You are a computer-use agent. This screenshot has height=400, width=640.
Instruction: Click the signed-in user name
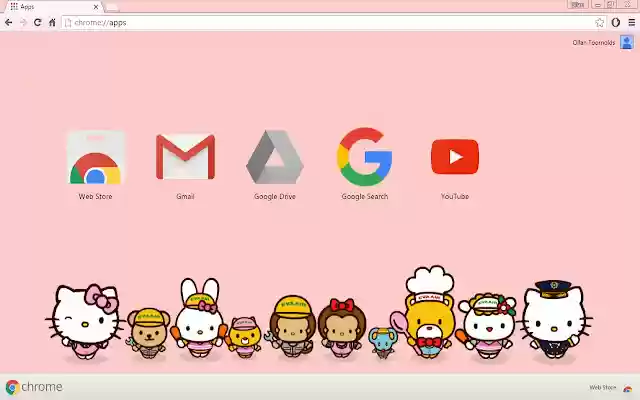point(593,42)
